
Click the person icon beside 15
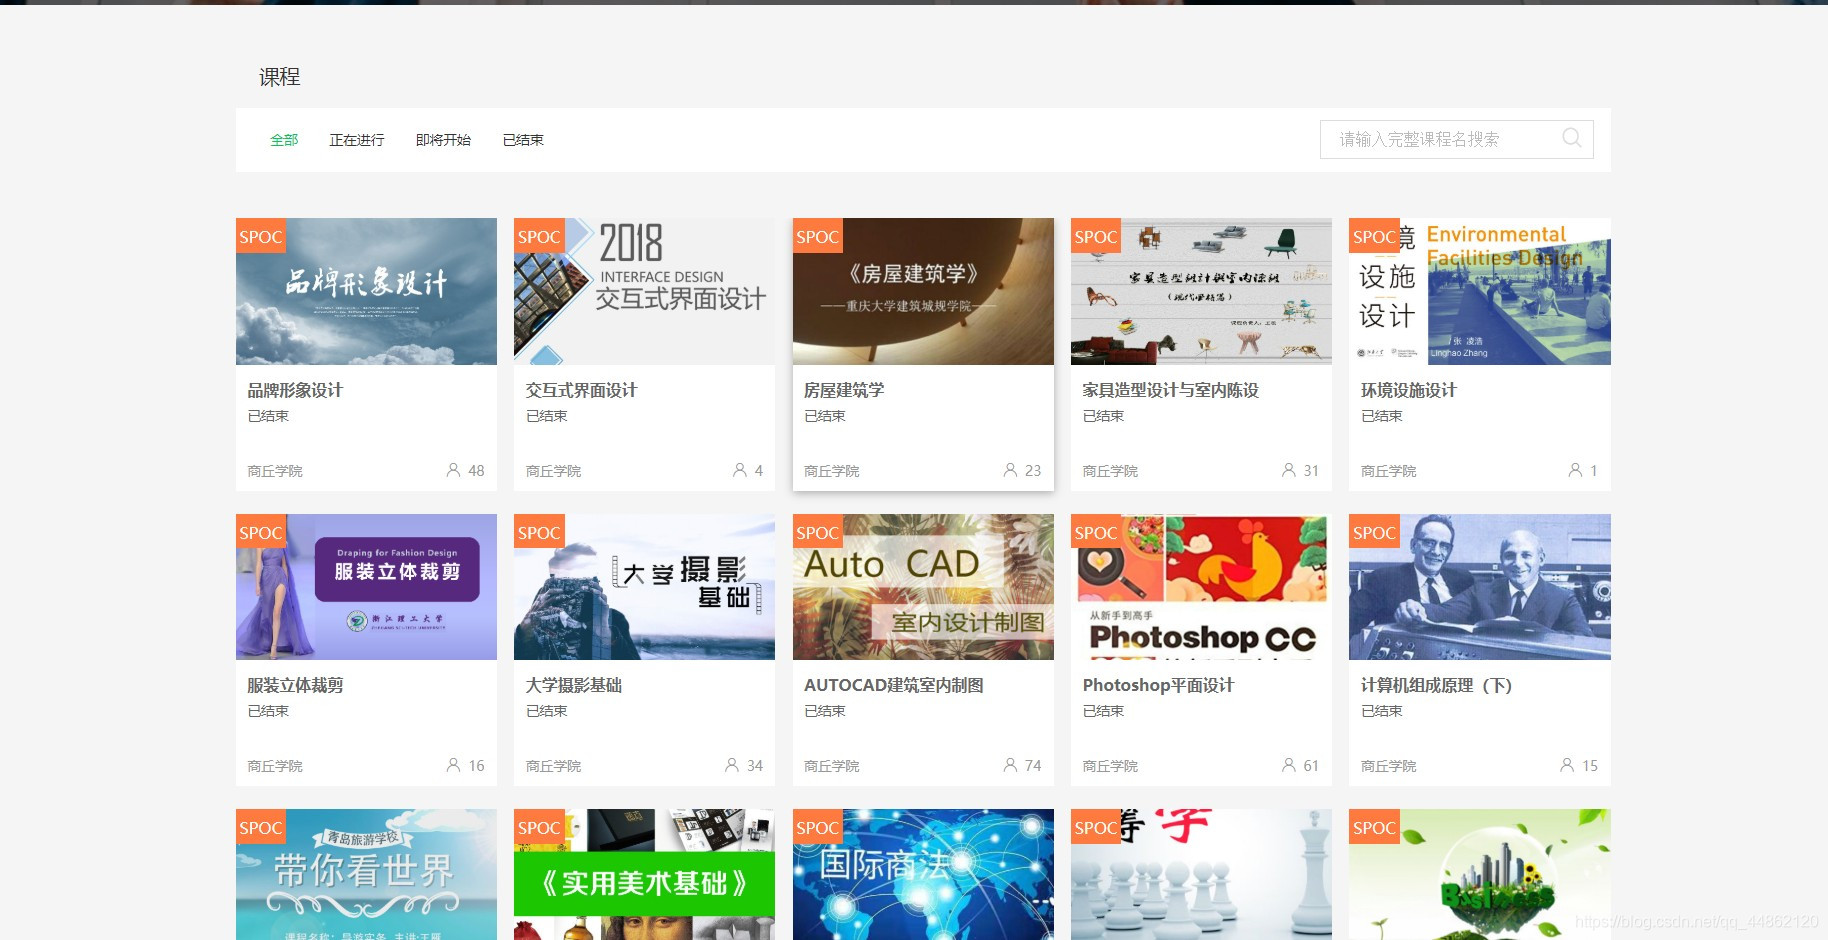tap(1567, 765)
